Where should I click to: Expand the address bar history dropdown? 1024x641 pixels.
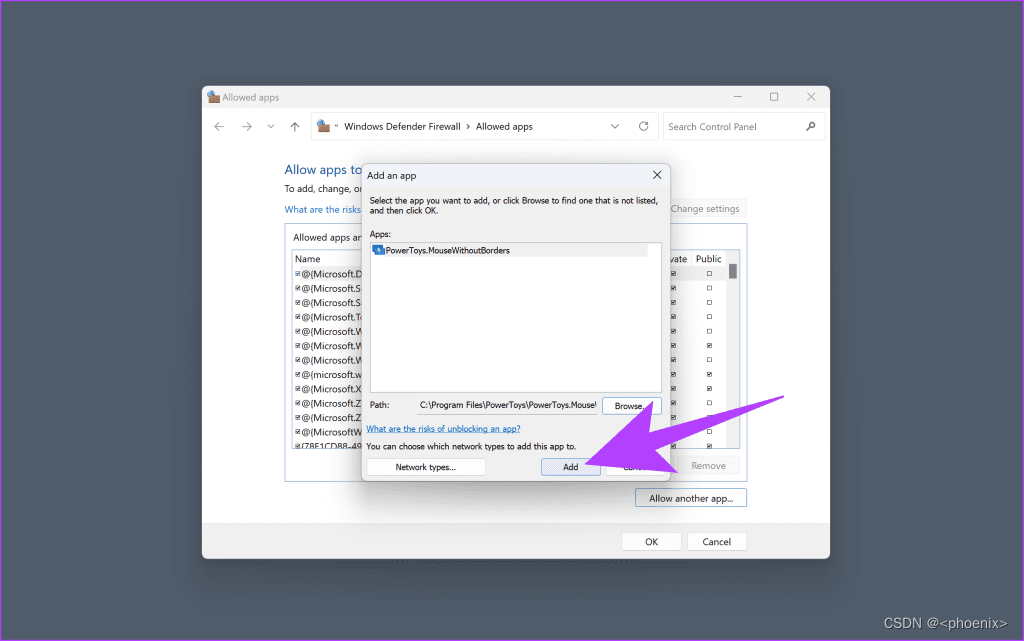tap(615, 127)
